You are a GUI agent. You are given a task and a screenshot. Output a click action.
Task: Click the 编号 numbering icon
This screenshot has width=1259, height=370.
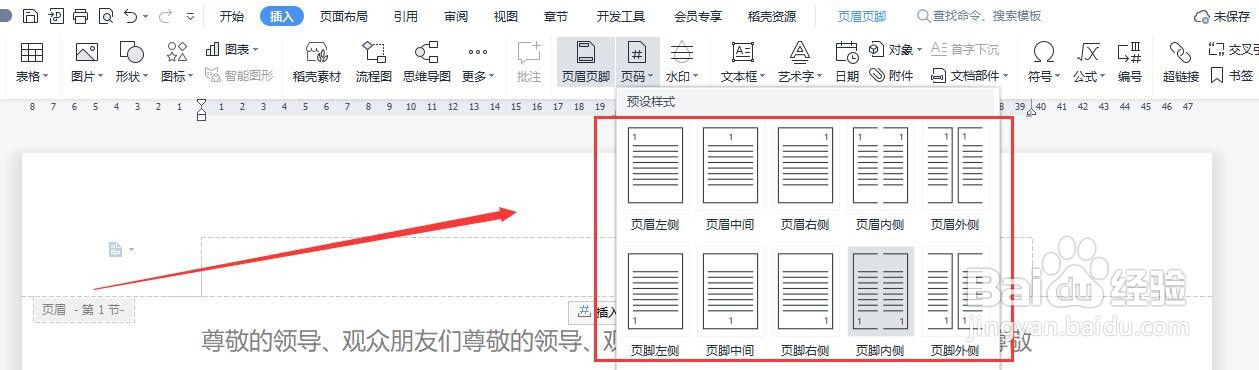[1130, 62]
